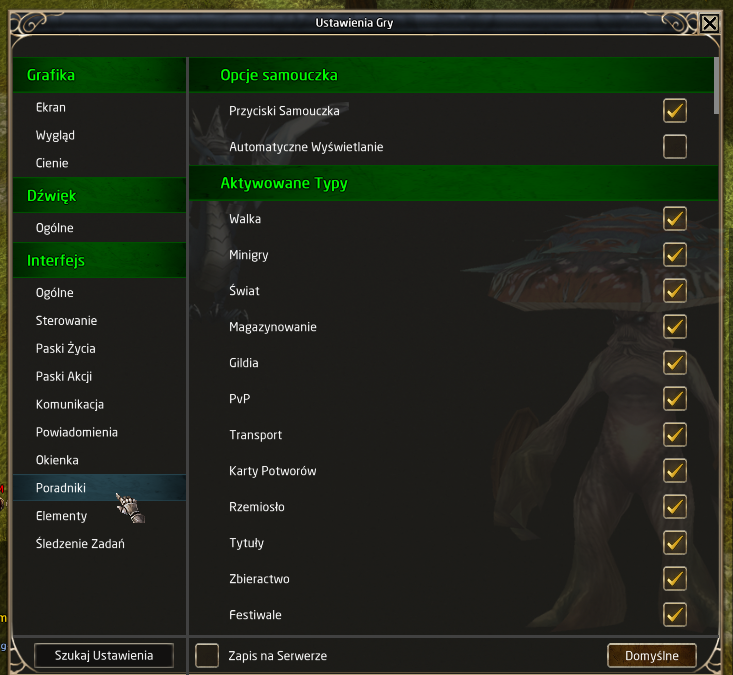This screenshot has width=733, height=675.
Task: Uncheck the Gildia checkbox
Action: click(675, 363)
